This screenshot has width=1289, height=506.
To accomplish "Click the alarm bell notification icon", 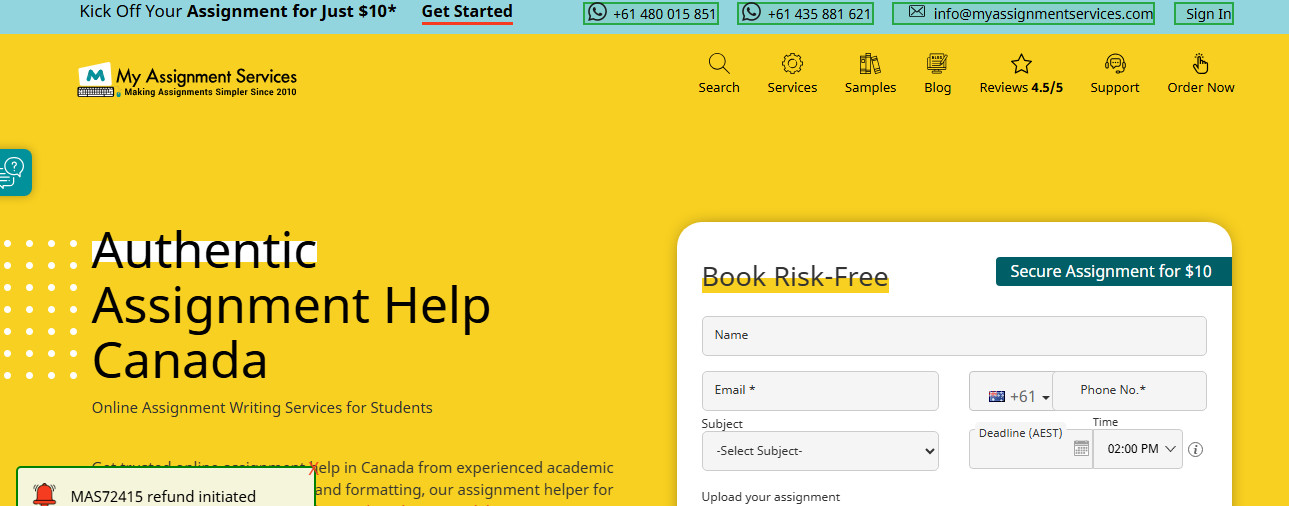I will pyautogui.click(x=44, y=495).
